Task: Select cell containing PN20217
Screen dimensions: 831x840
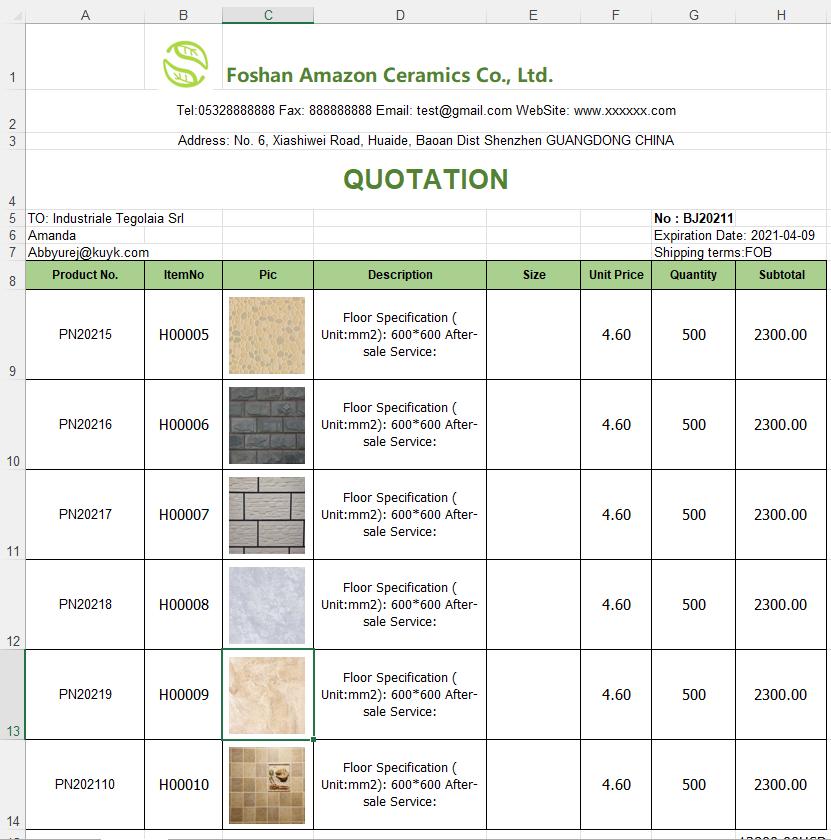Action: point(85,515)
